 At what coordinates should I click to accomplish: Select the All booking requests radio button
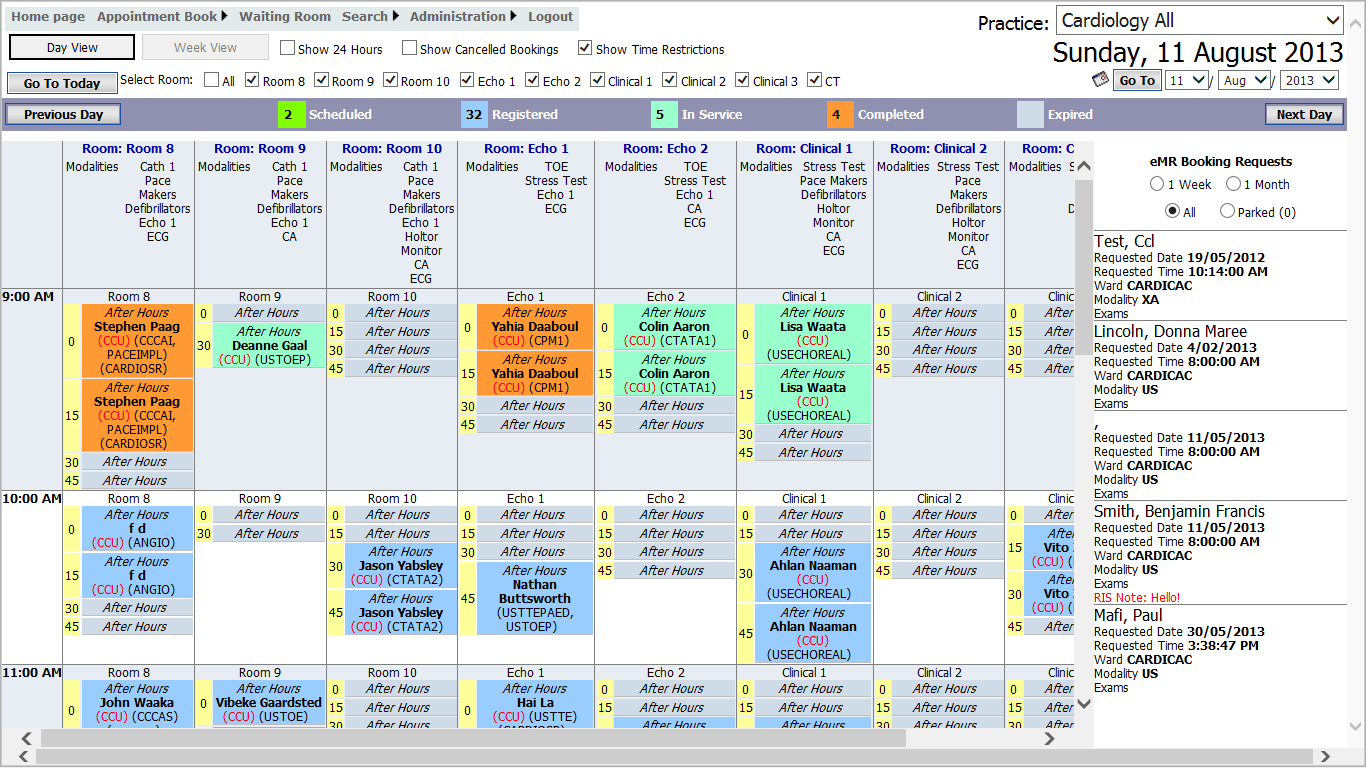click(1172, 211)
